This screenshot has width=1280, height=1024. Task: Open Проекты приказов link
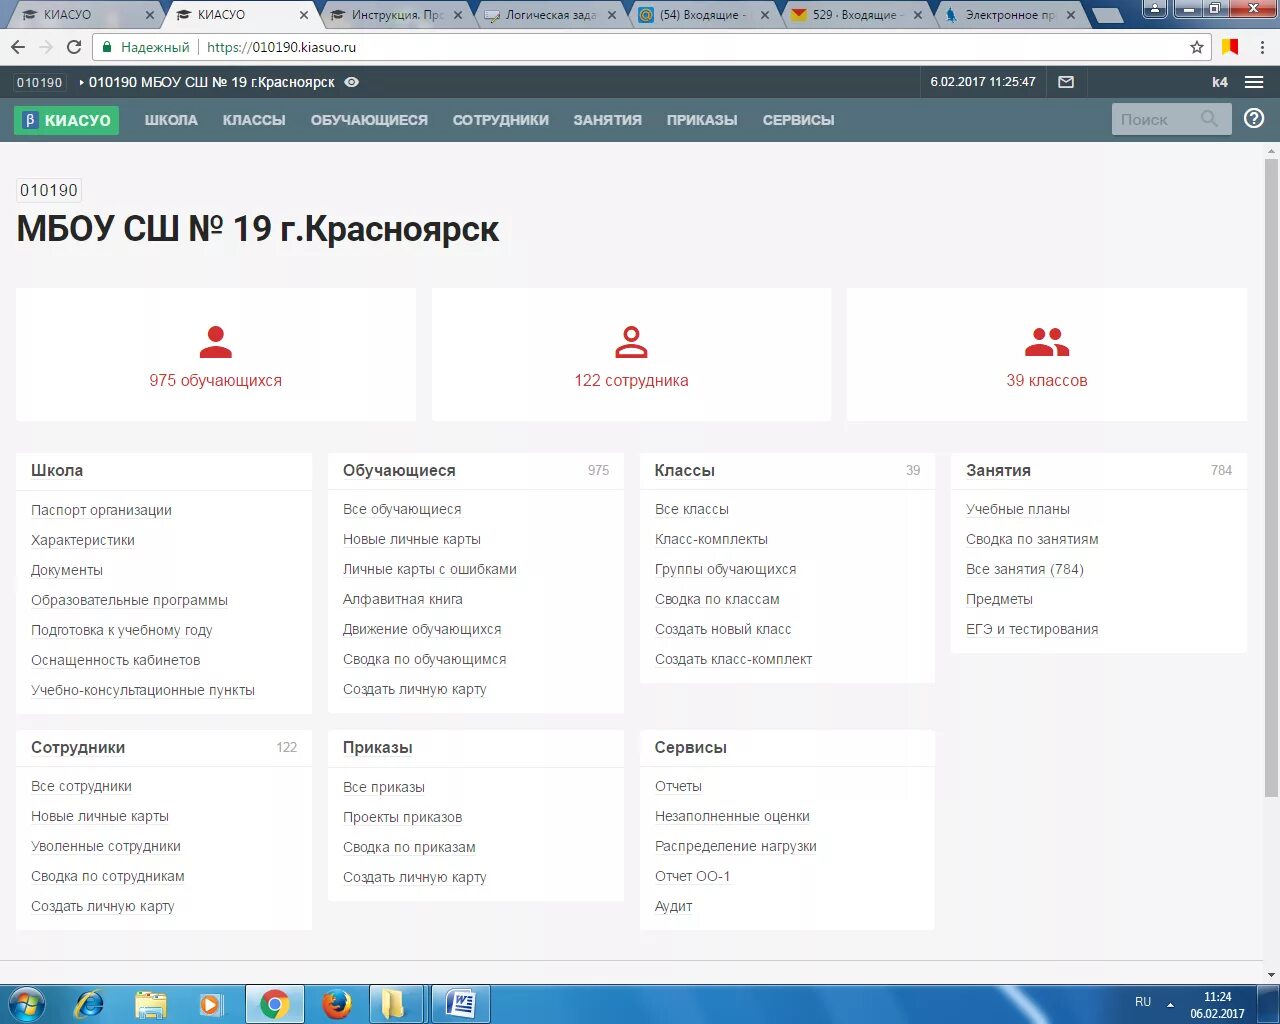[x=402, y=817]
